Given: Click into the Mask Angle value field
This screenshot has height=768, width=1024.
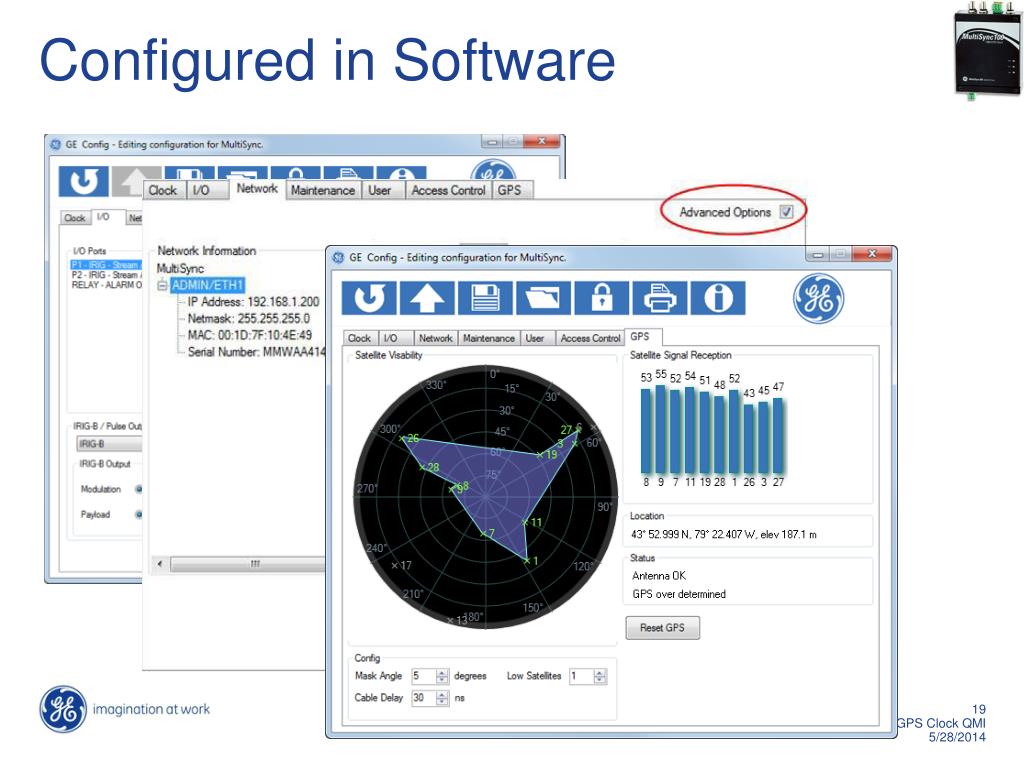Looking at the screenshot, I should pos(423,676).
